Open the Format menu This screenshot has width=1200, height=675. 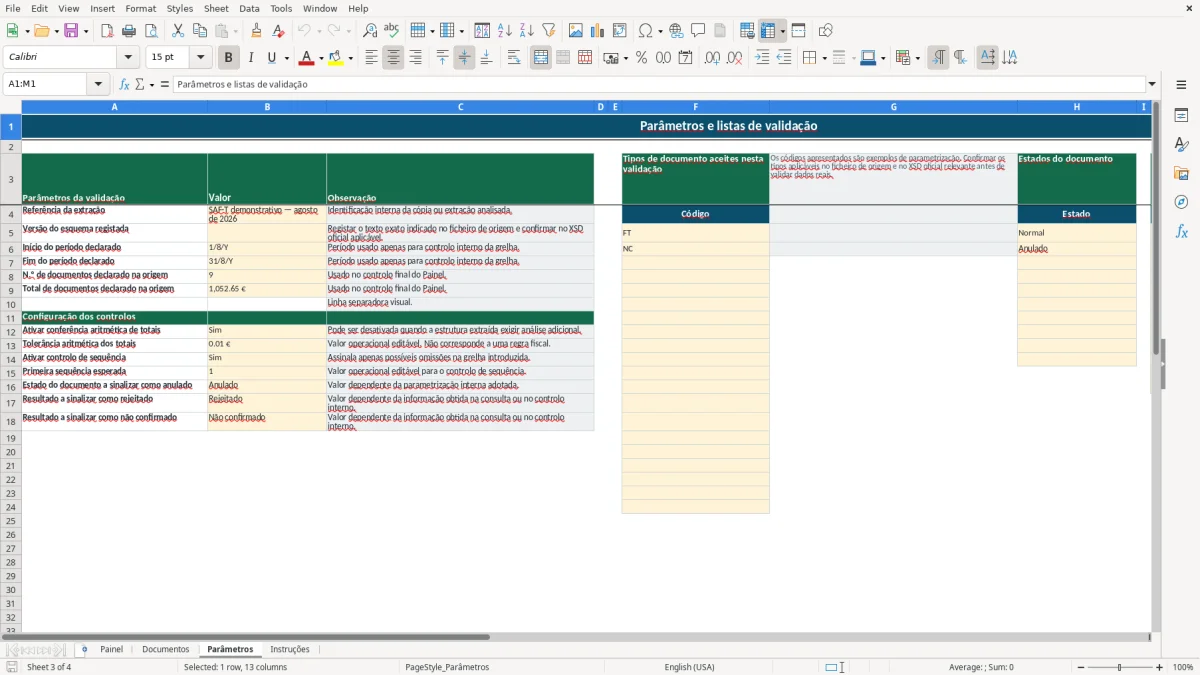coord(140,8)
